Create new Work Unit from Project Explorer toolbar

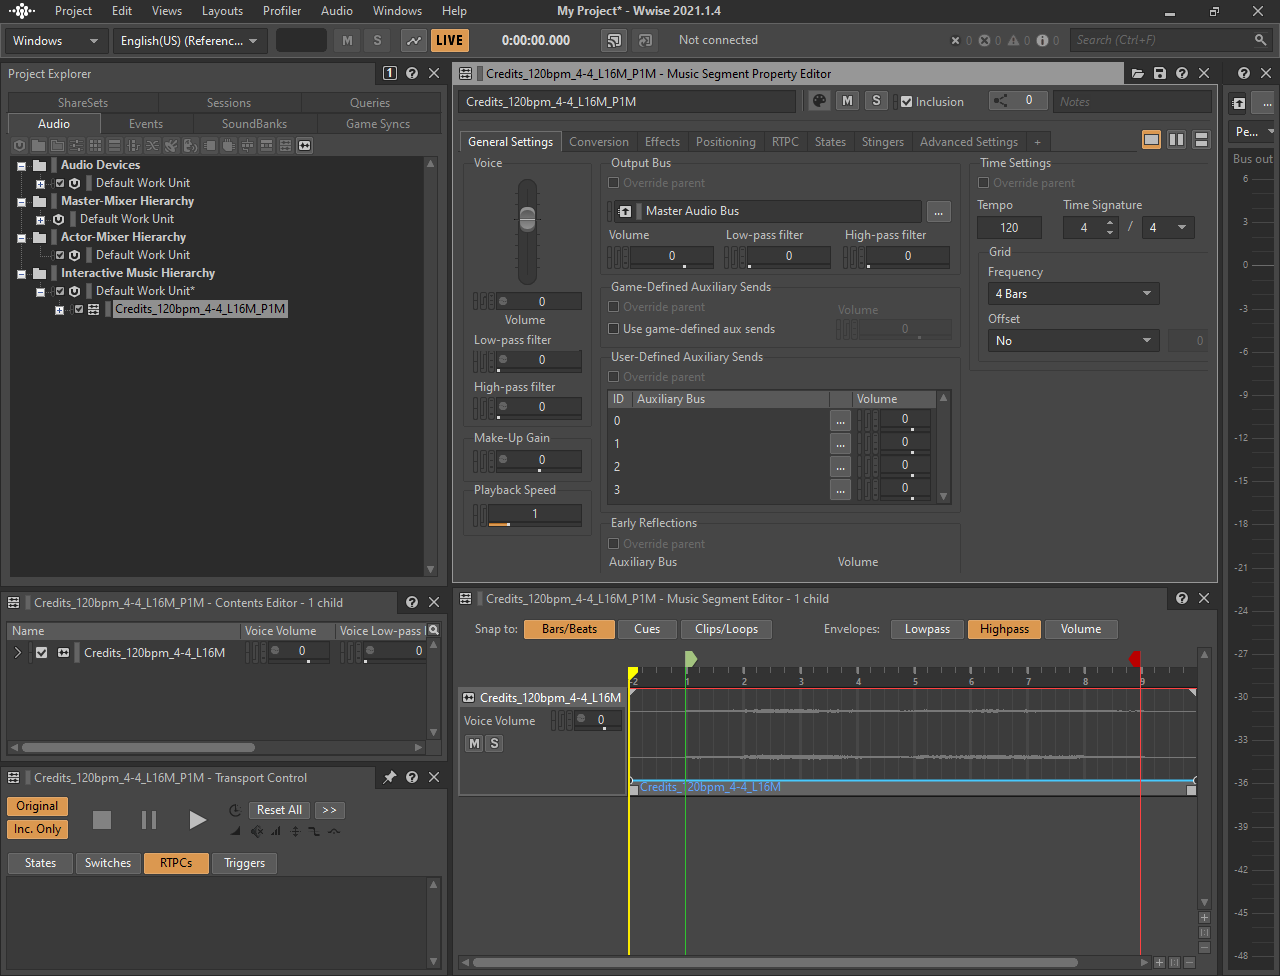click(19, 145)
